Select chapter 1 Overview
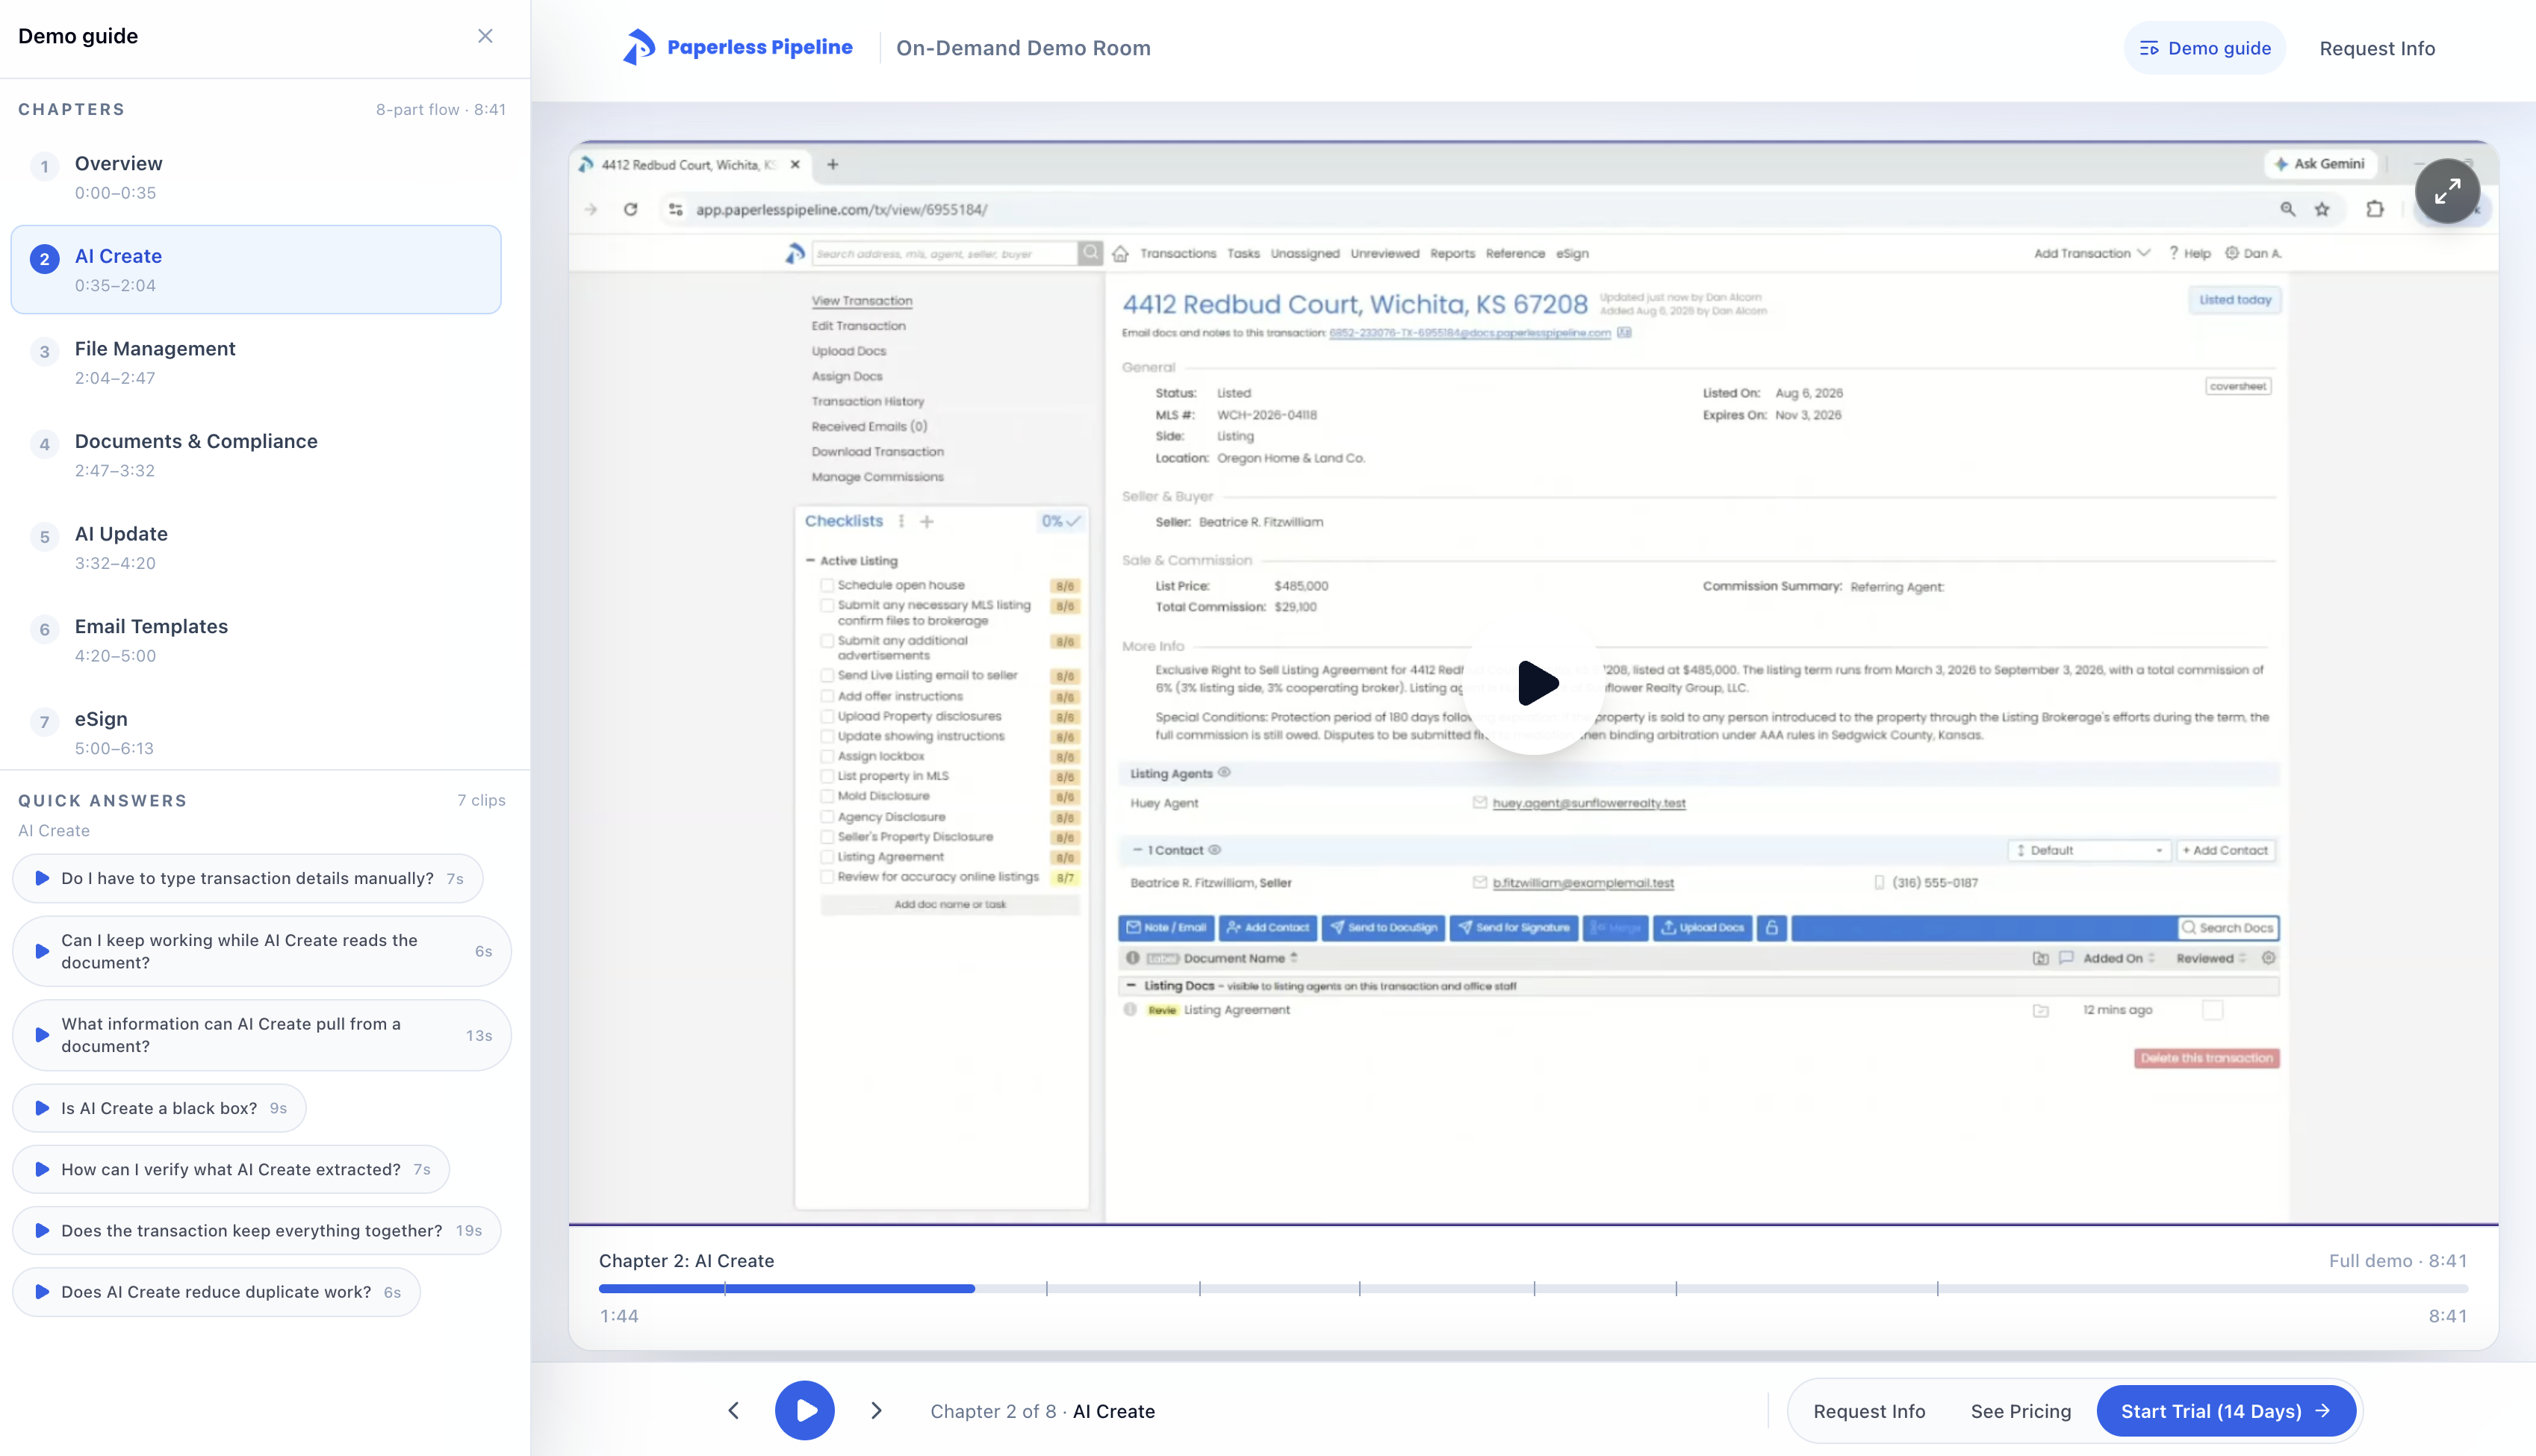2536x1456 pixels. 256,177
